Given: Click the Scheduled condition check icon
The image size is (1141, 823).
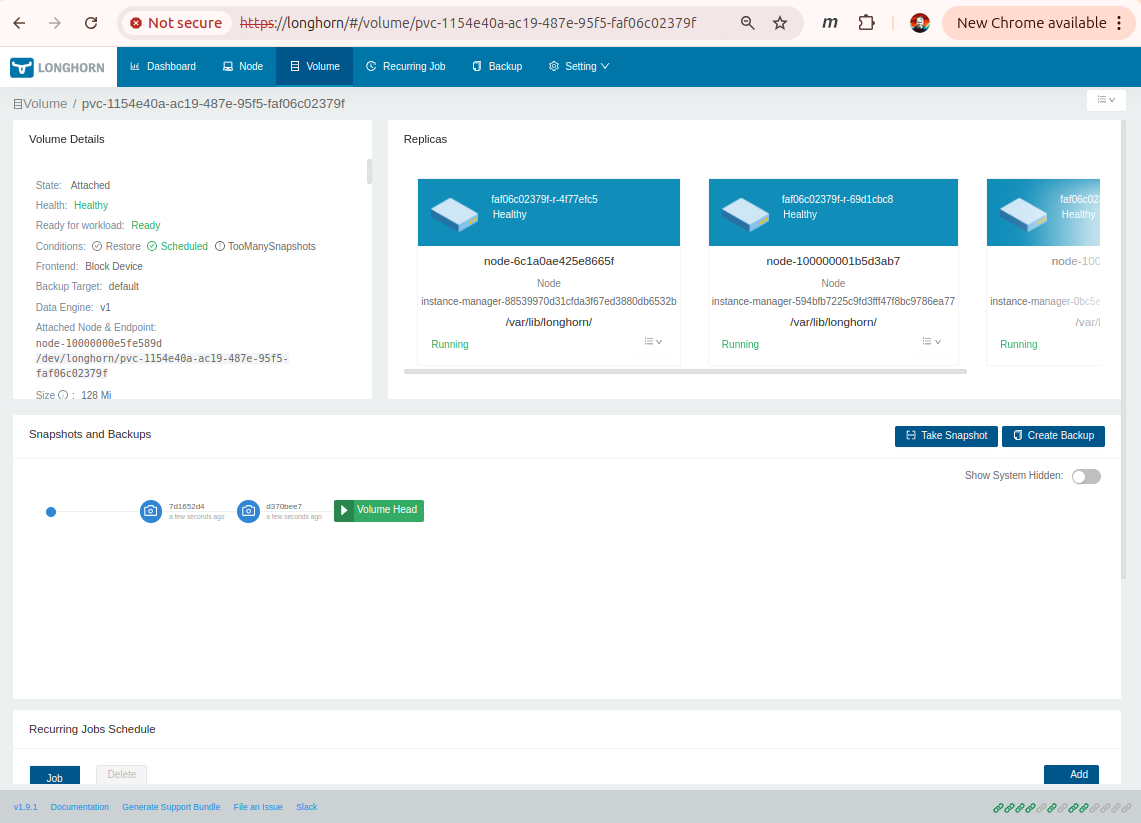Looking at the screenshot, I should [152, 247].
